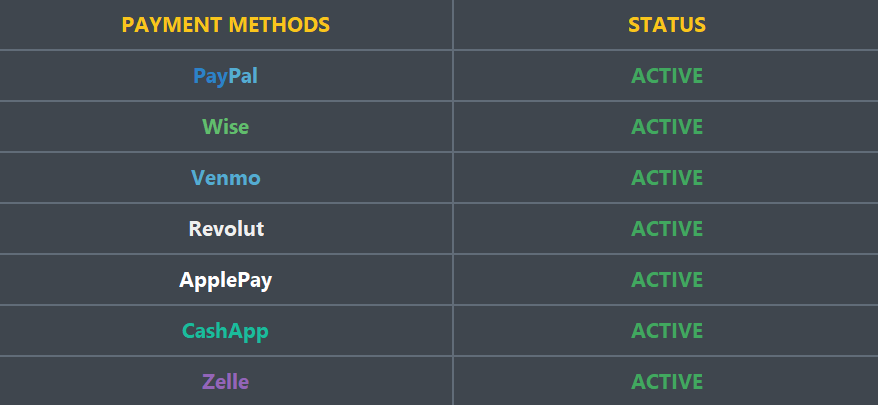Click the ACTIVE status for Revolut
878x405 pixels.
667,229
